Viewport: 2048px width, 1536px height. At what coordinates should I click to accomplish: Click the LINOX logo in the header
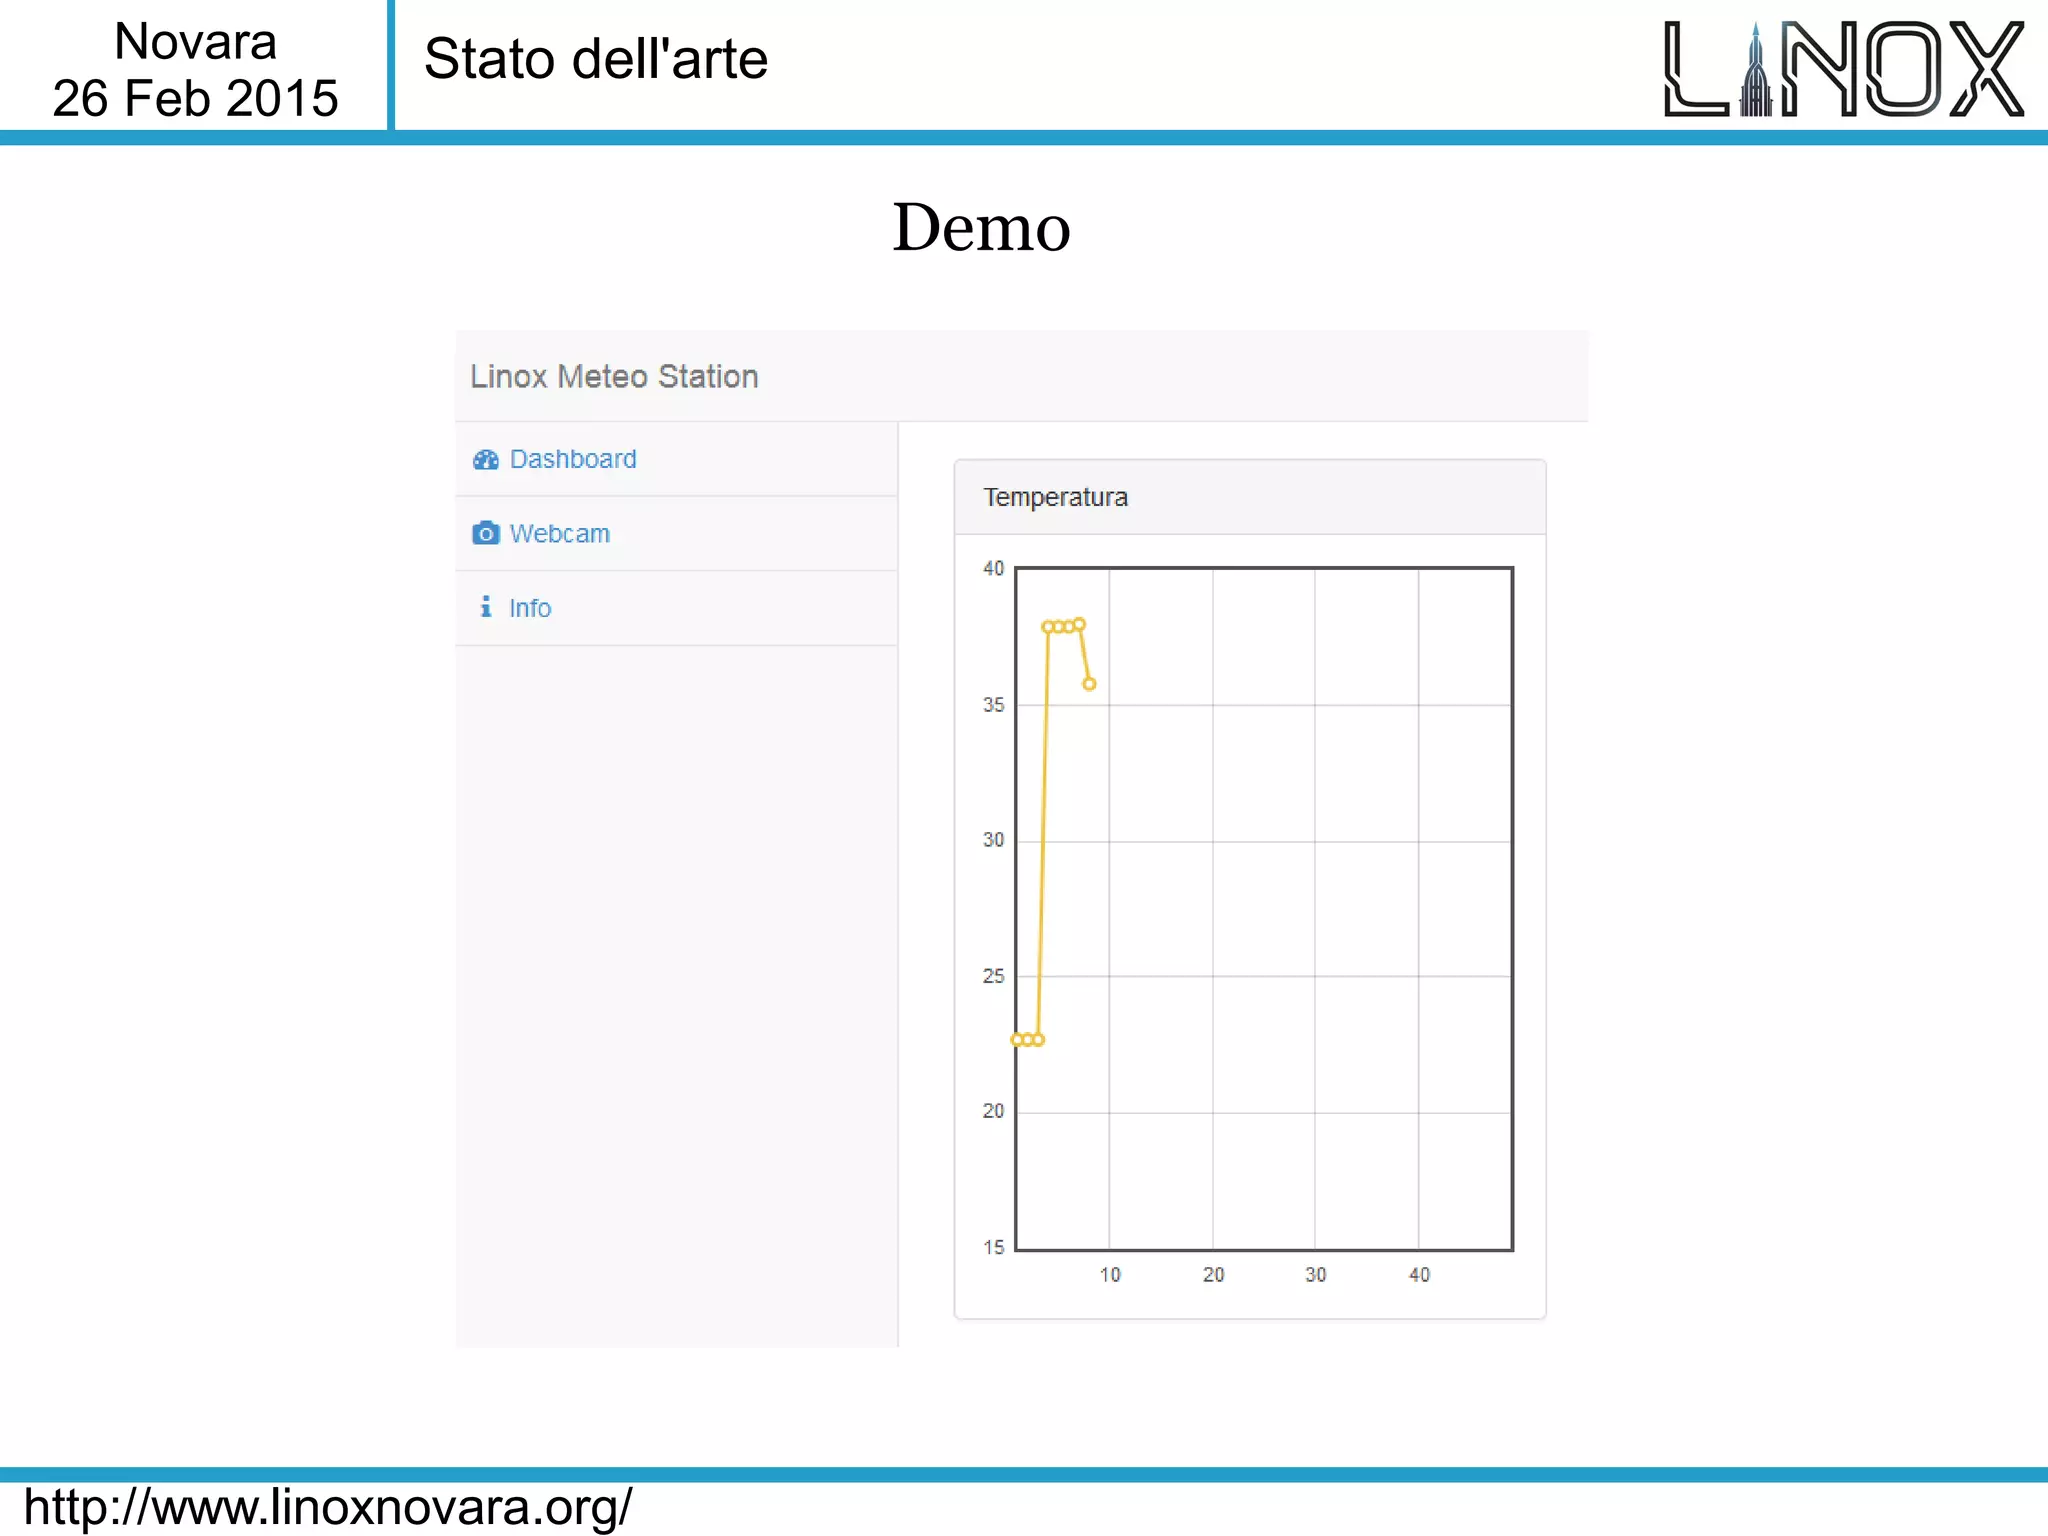(1844, 68)
